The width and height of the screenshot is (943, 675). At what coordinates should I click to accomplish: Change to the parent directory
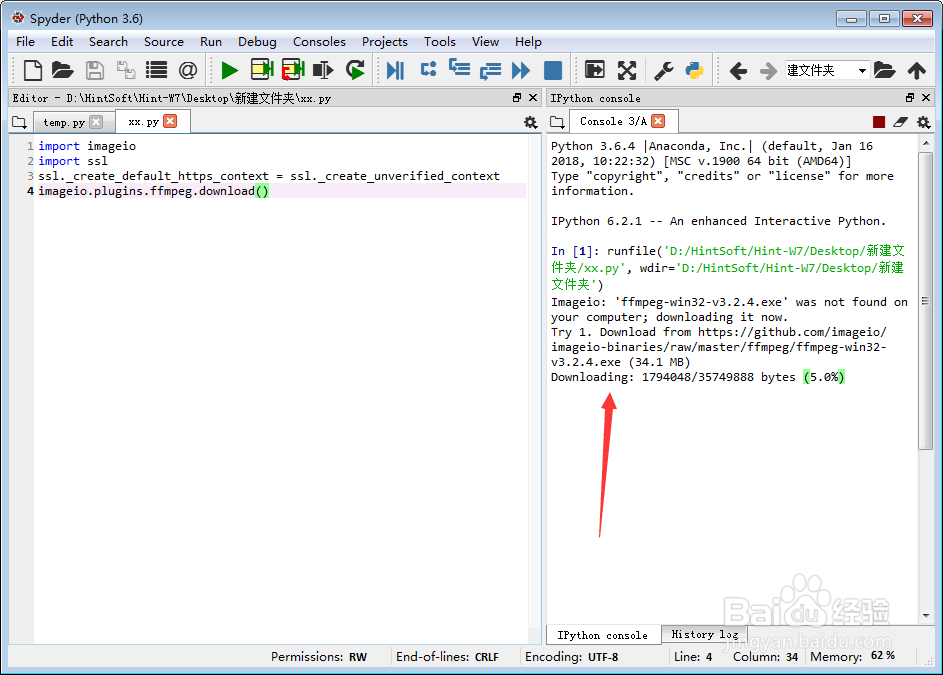click(917, 70)
